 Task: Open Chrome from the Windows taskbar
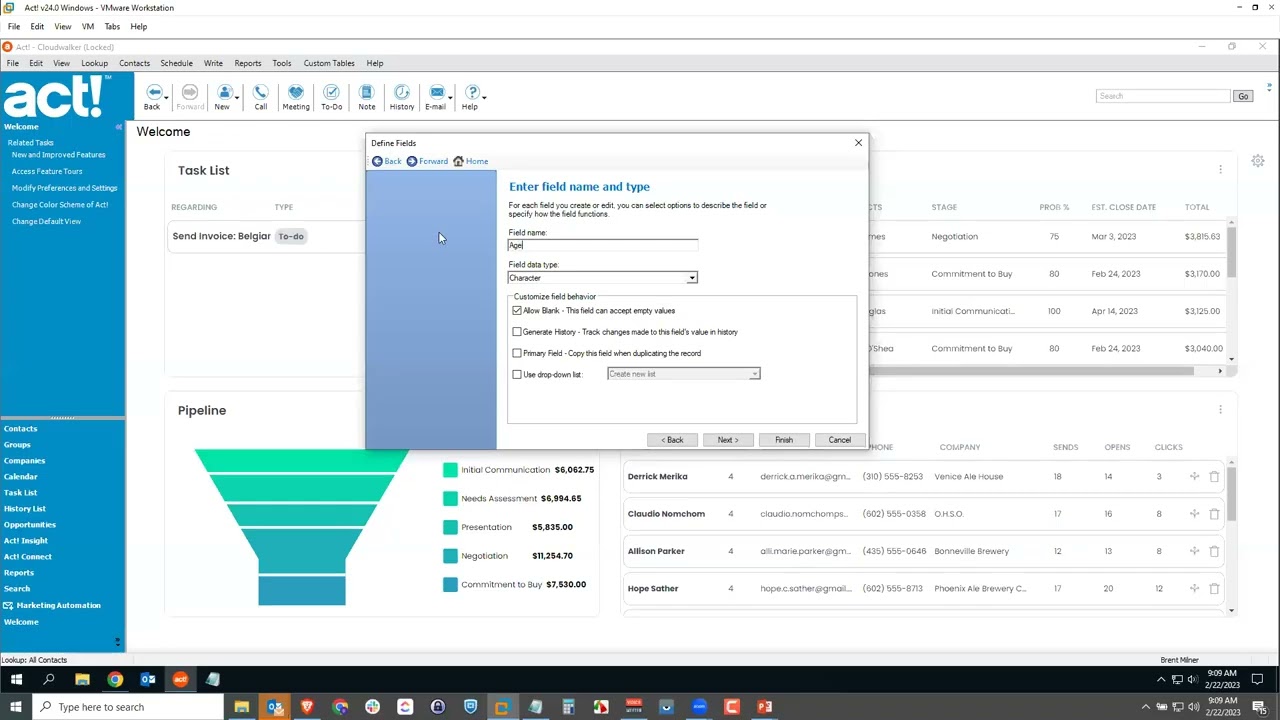115,679
